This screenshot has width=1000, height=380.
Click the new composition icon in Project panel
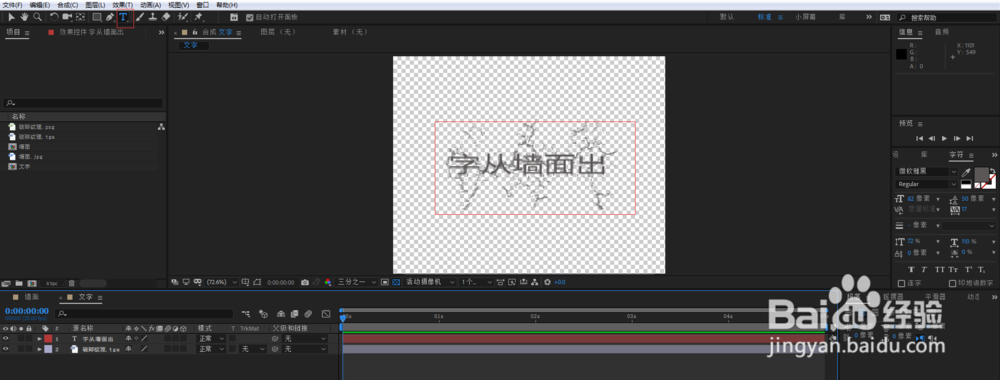click(32, 283)
